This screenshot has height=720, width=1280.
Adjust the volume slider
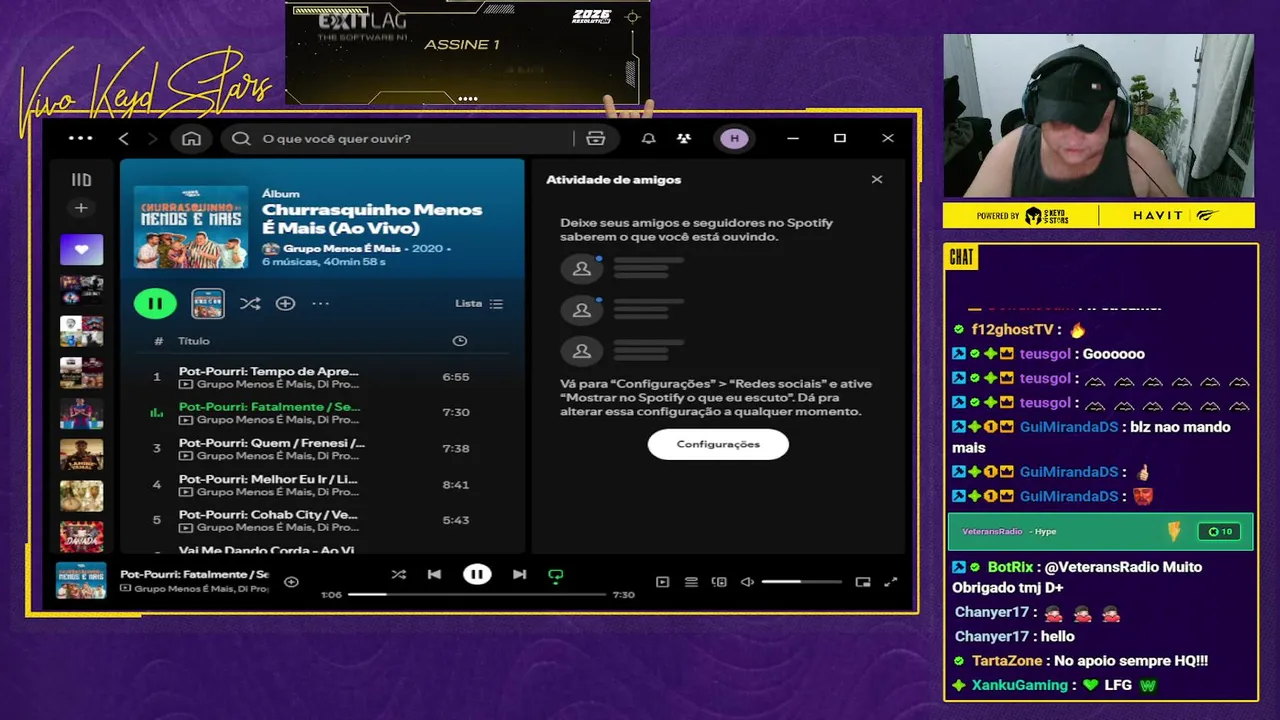click(x=801, y=582)
